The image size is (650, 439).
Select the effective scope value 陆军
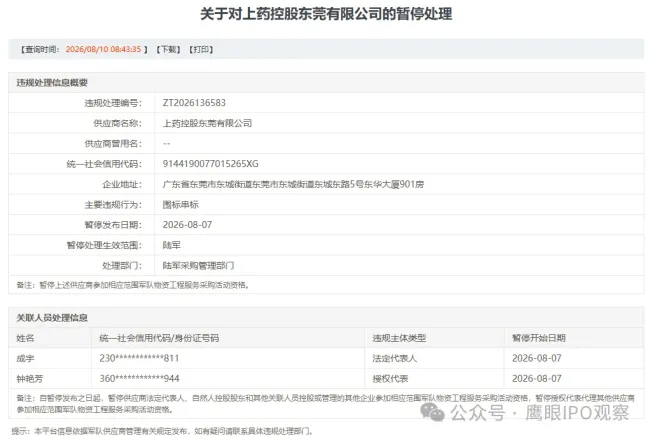[x=172, y=245]
